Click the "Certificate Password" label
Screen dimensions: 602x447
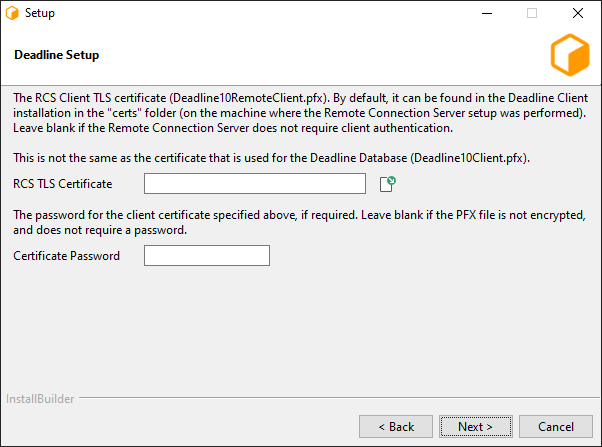coord(67,256)
